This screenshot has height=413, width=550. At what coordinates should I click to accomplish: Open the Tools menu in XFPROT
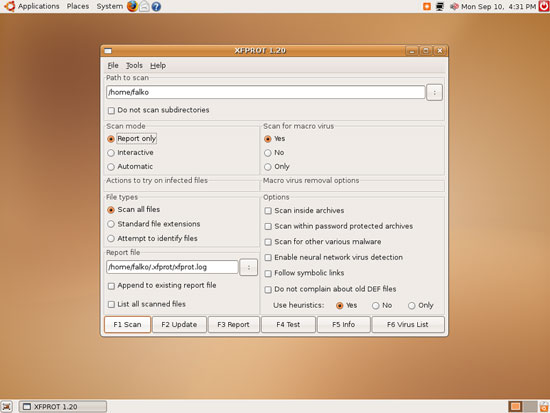(x=134, y=65)
